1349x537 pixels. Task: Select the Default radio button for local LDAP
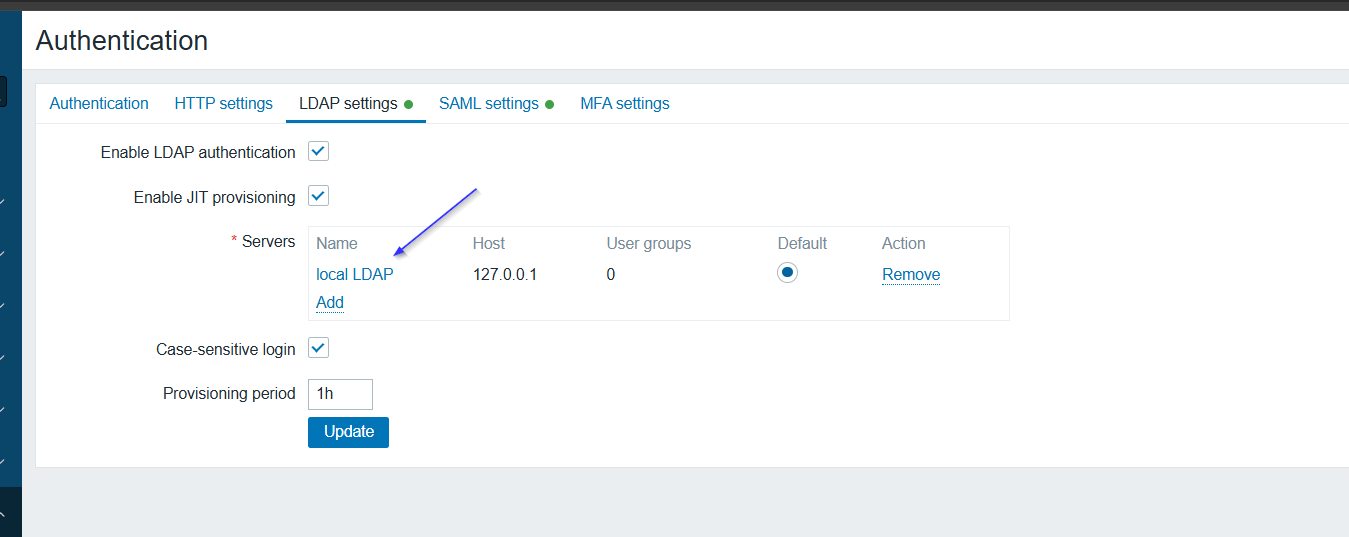pyautogui.click(x=788, y=273)
